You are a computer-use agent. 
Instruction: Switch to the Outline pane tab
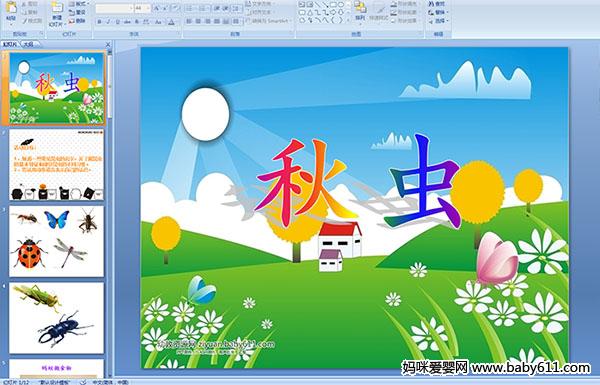pyautogui.click(x=29, y=44)
